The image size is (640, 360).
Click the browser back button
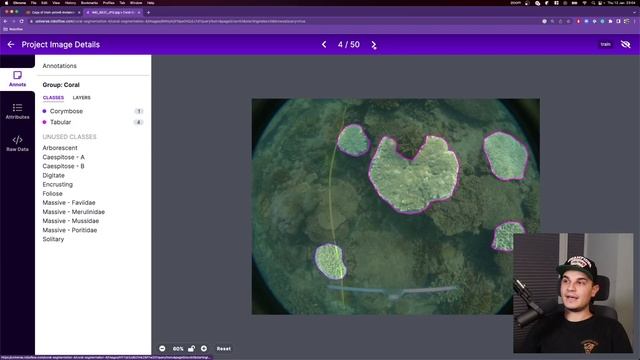[5, 21]
